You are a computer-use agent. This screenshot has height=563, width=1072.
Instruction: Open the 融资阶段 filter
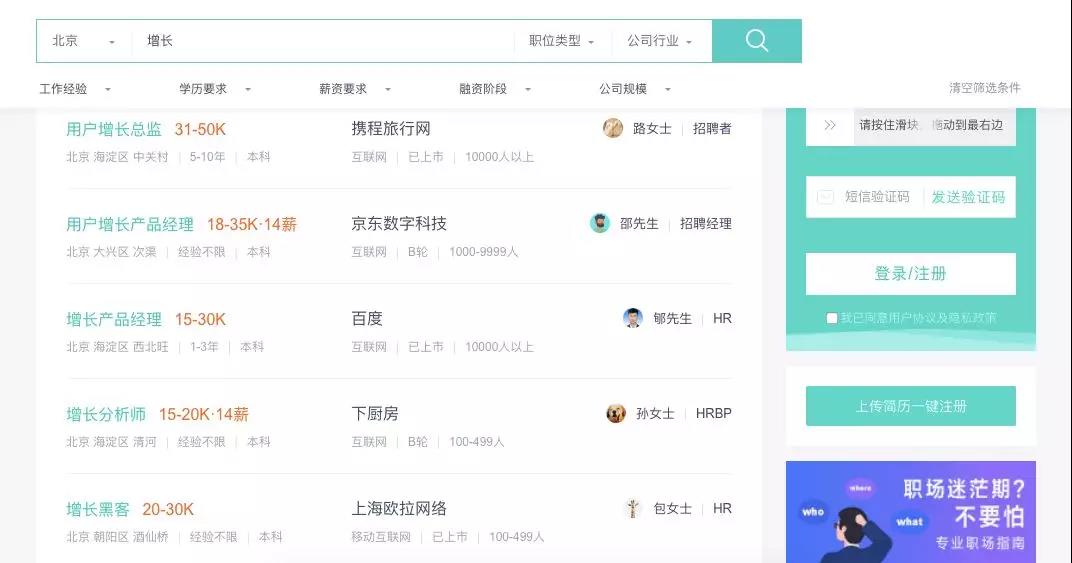495,89
